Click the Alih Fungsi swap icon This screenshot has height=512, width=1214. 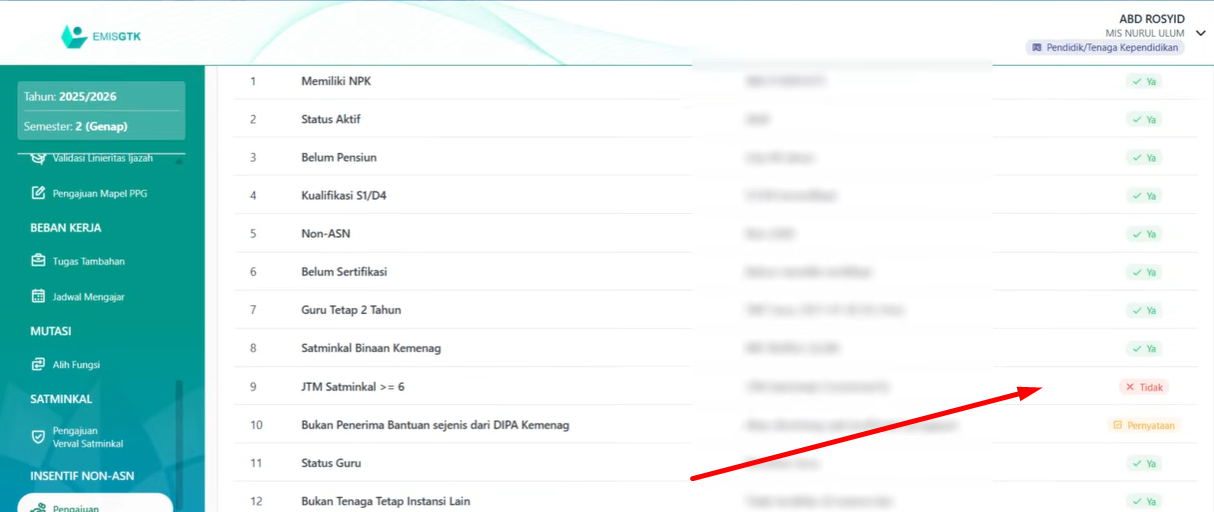39,365
